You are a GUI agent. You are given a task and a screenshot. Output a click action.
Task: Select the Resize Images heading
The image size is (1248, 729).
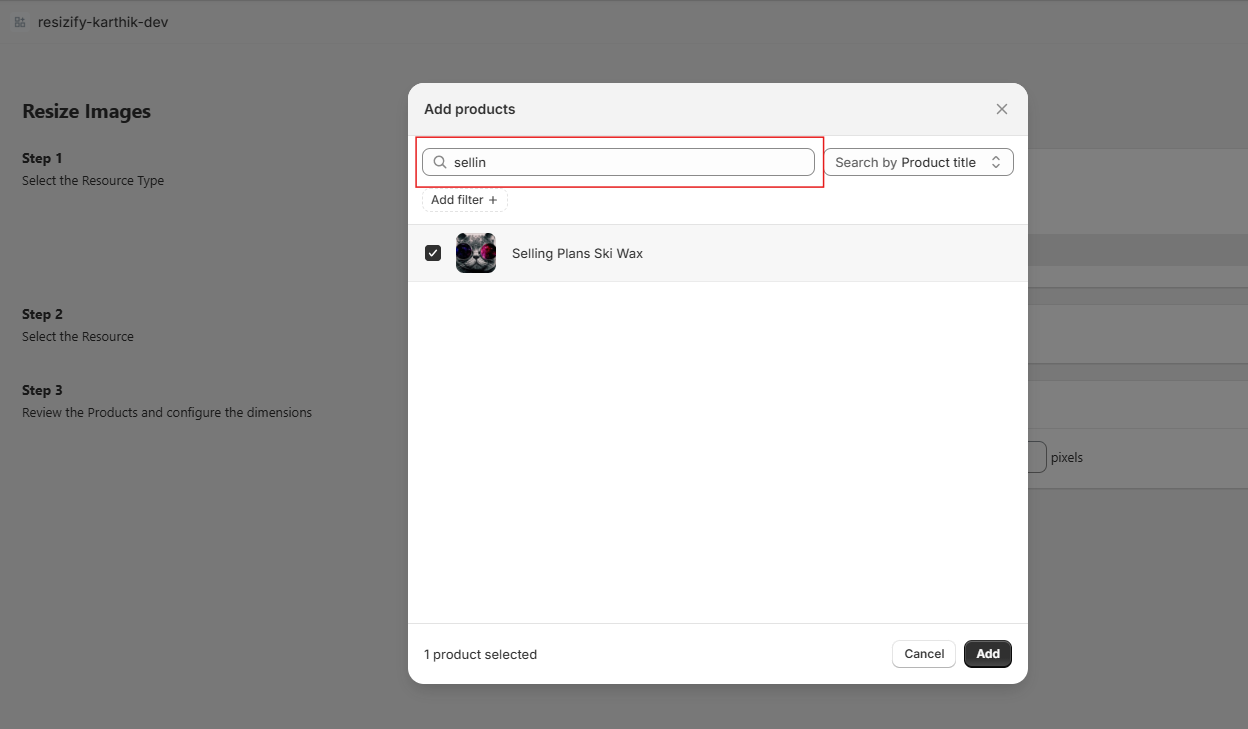(86, 111)
